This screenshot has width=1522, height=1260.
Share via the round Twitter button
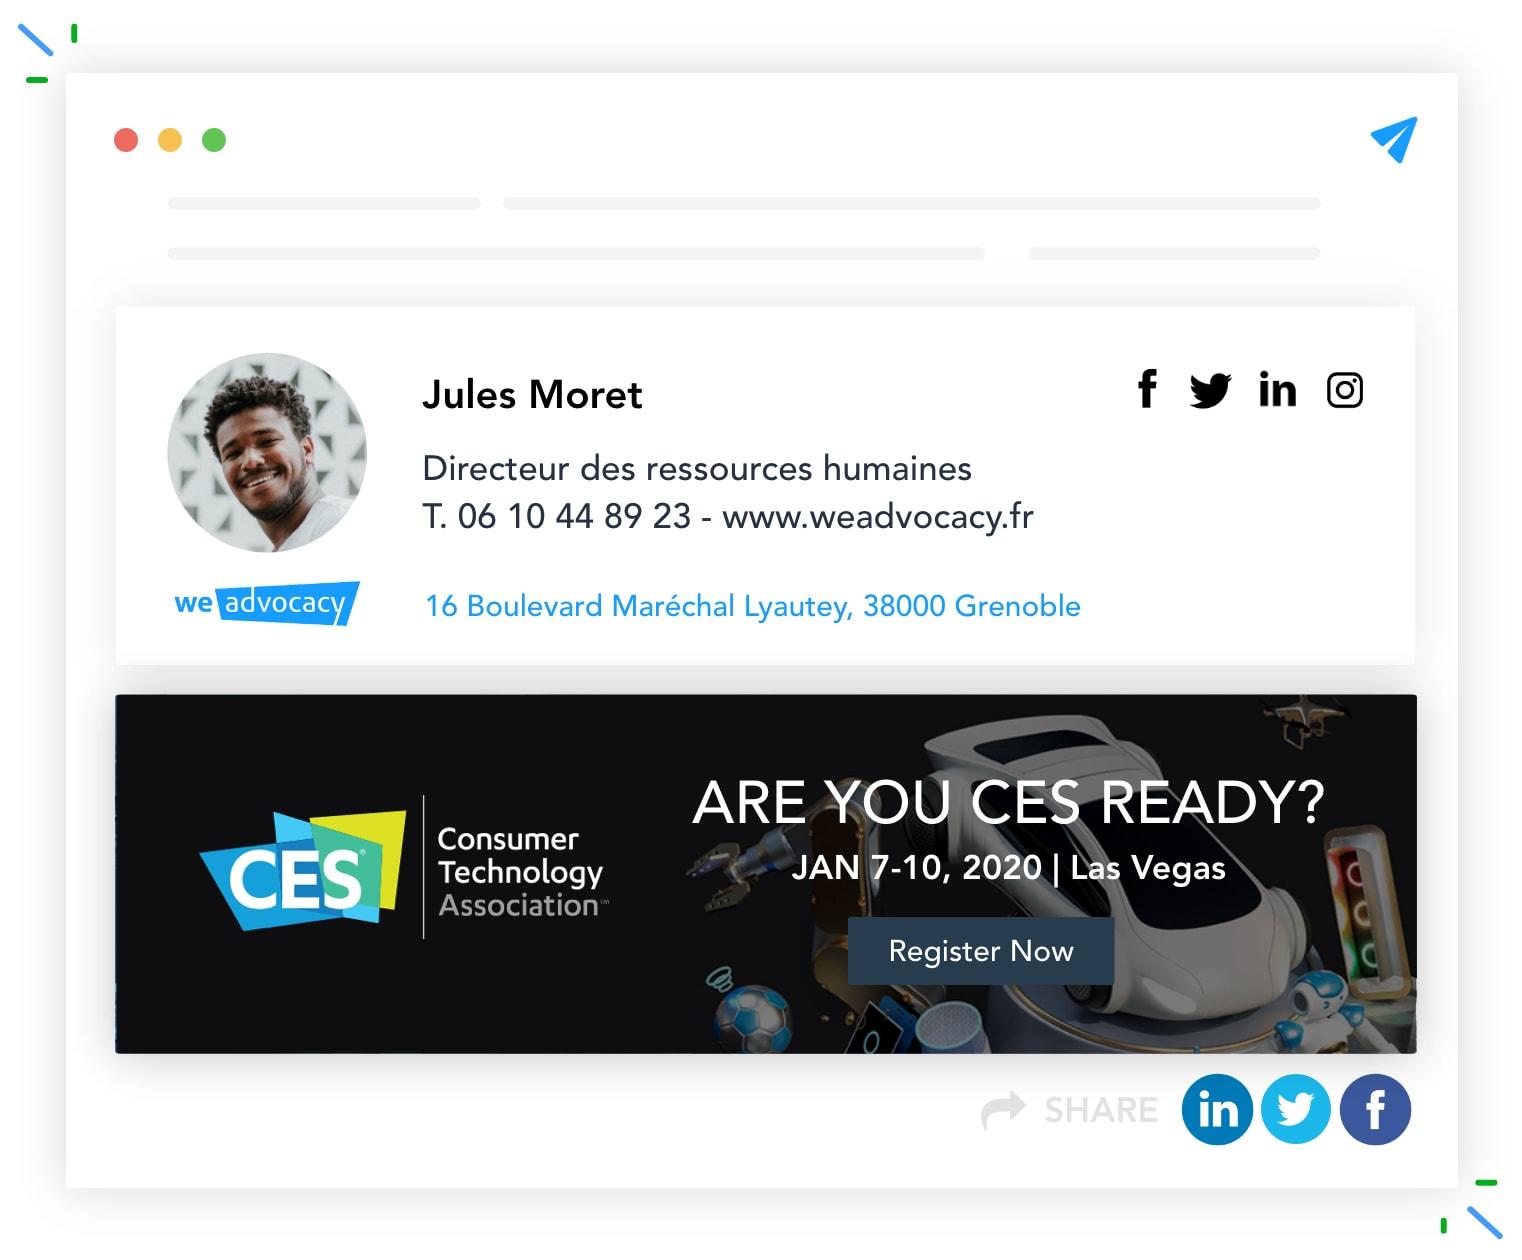click(x=1296, y=1109)
